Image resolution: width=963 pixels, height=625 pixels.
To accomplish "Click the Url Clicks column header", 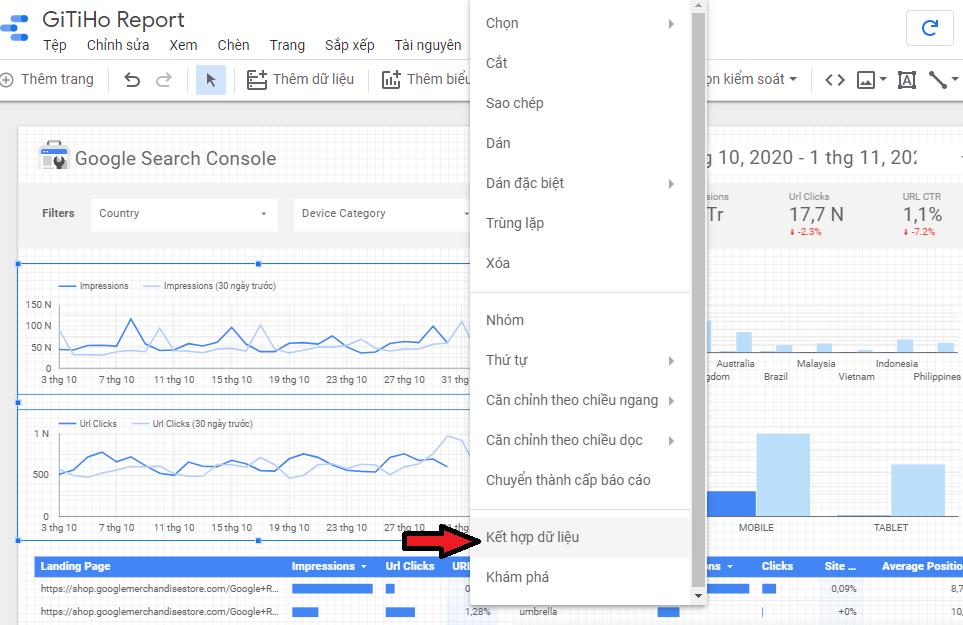I will click(410, 567).
